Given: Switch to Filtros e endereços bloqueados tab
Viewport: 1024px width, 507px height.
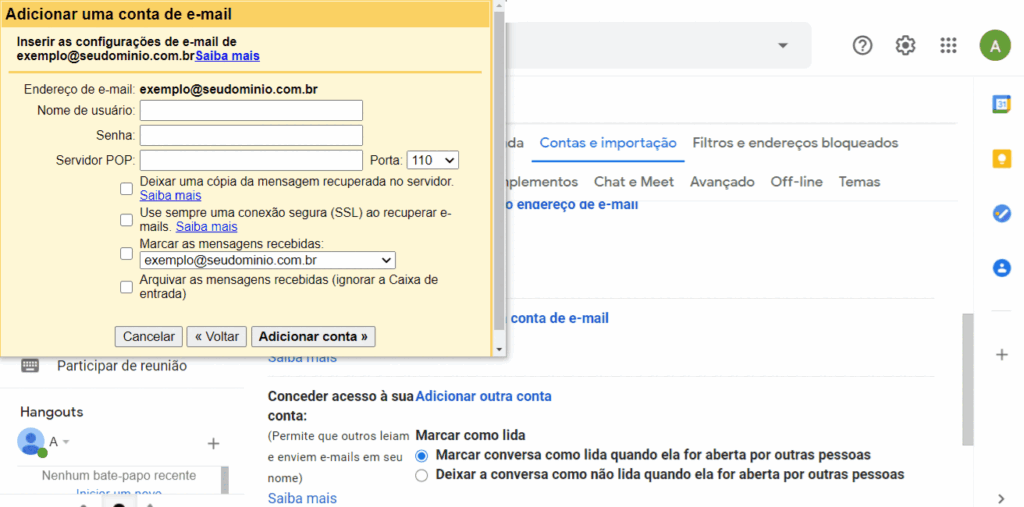Looking at the screenshot, I should [795, 143].
